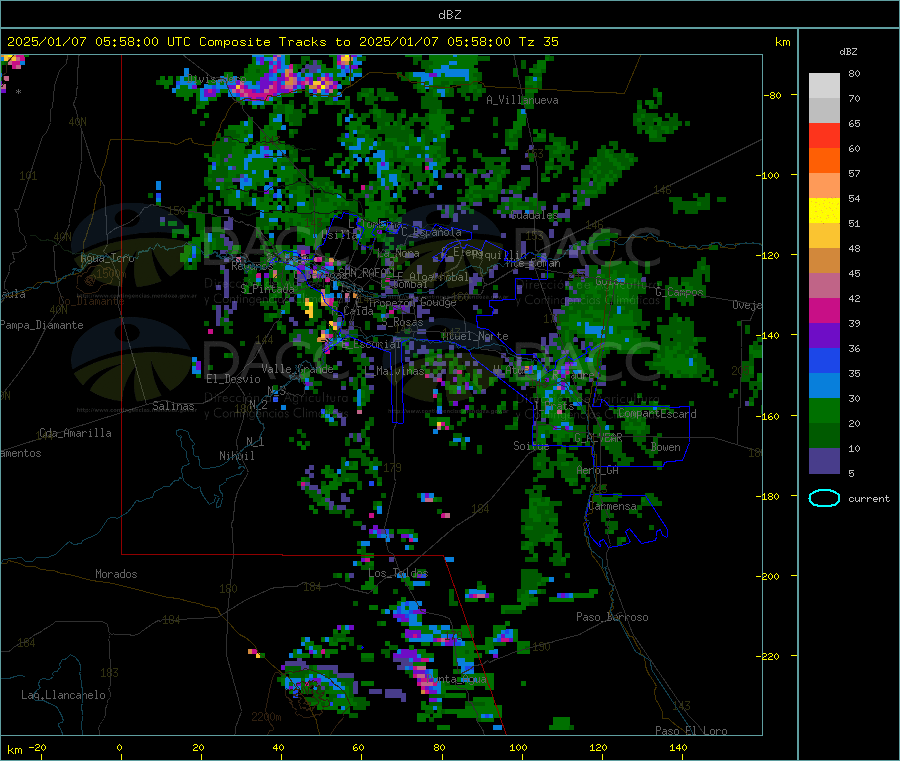Pick the bright yellow 51–54 dBZ swatch

(824, 211)
